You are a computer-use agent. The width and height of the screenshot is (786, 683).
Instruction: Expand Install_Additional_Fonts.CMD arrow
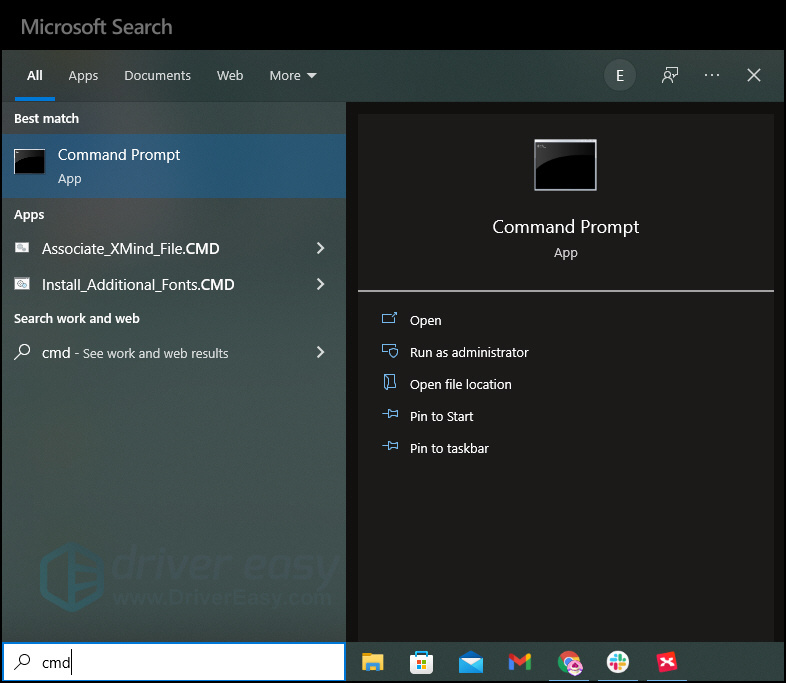tap(320, 284)
